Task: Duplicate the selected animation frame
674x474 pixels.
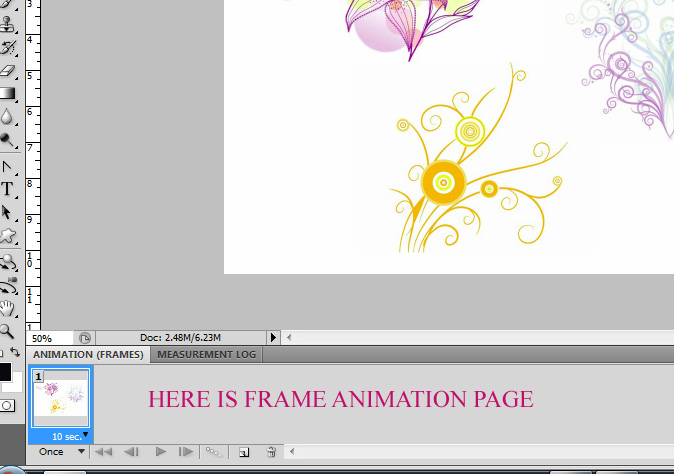Action: [244, 452]
